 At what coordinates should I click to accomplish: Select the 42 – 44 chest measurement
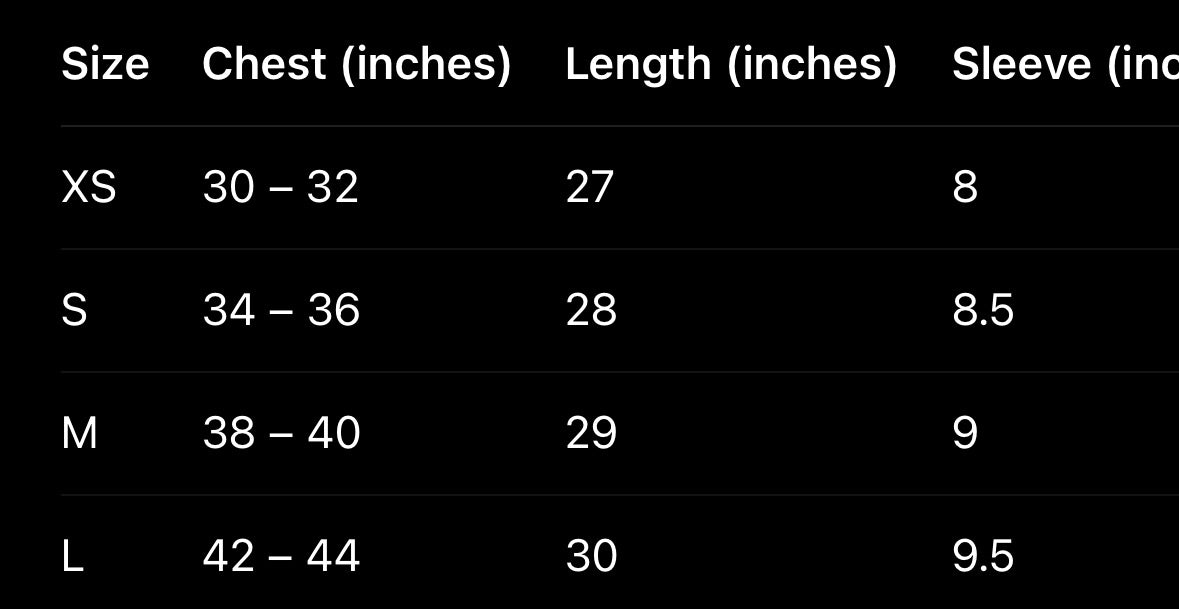point(281,556)
